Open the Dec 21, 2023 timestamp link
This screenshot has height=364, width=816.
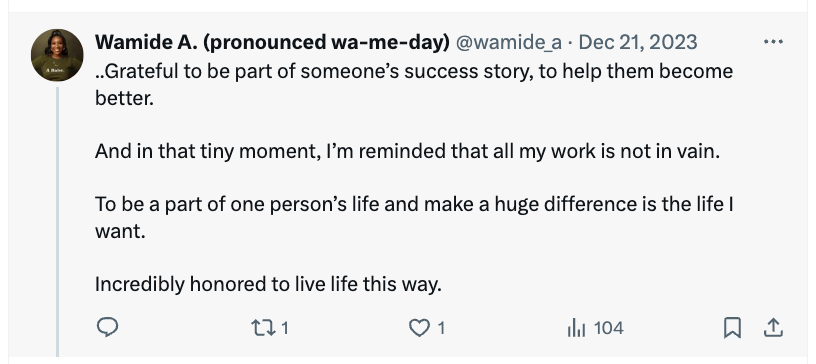(x=638, y=42)
